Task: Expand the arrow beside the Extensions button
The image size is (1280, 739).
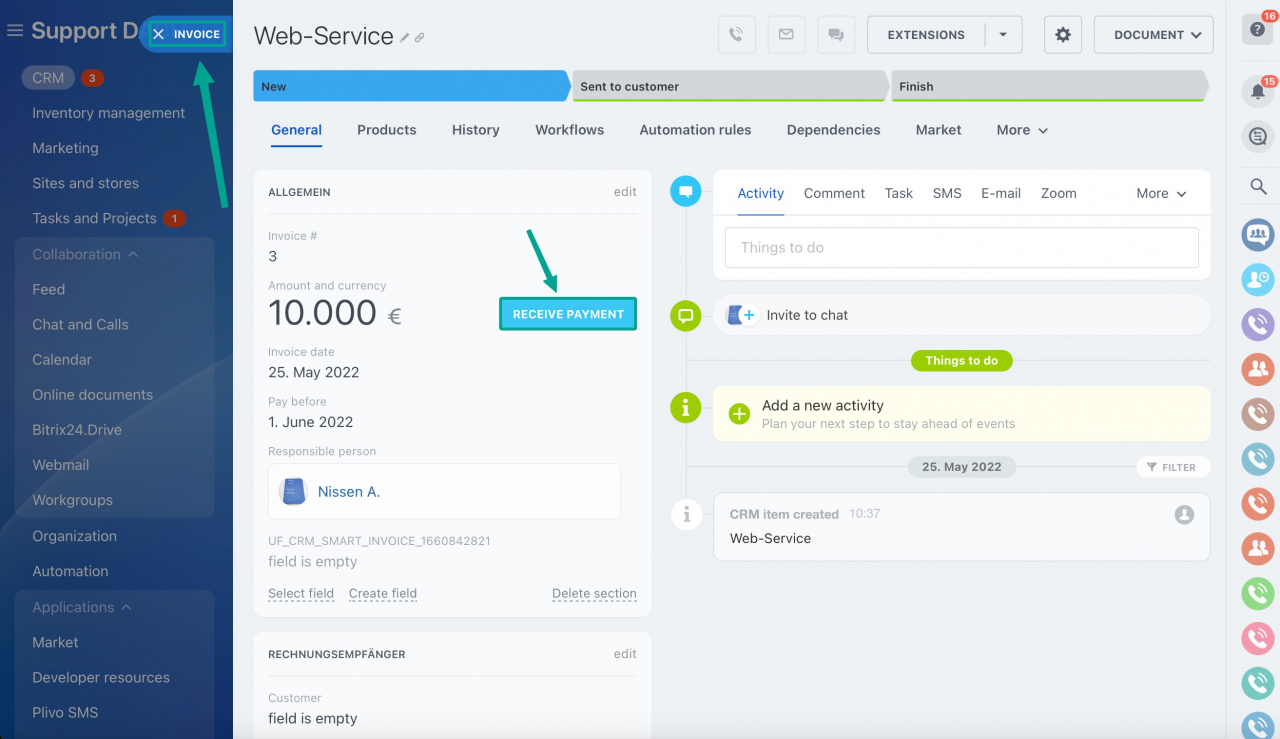Action: (x=1003, y=34)
